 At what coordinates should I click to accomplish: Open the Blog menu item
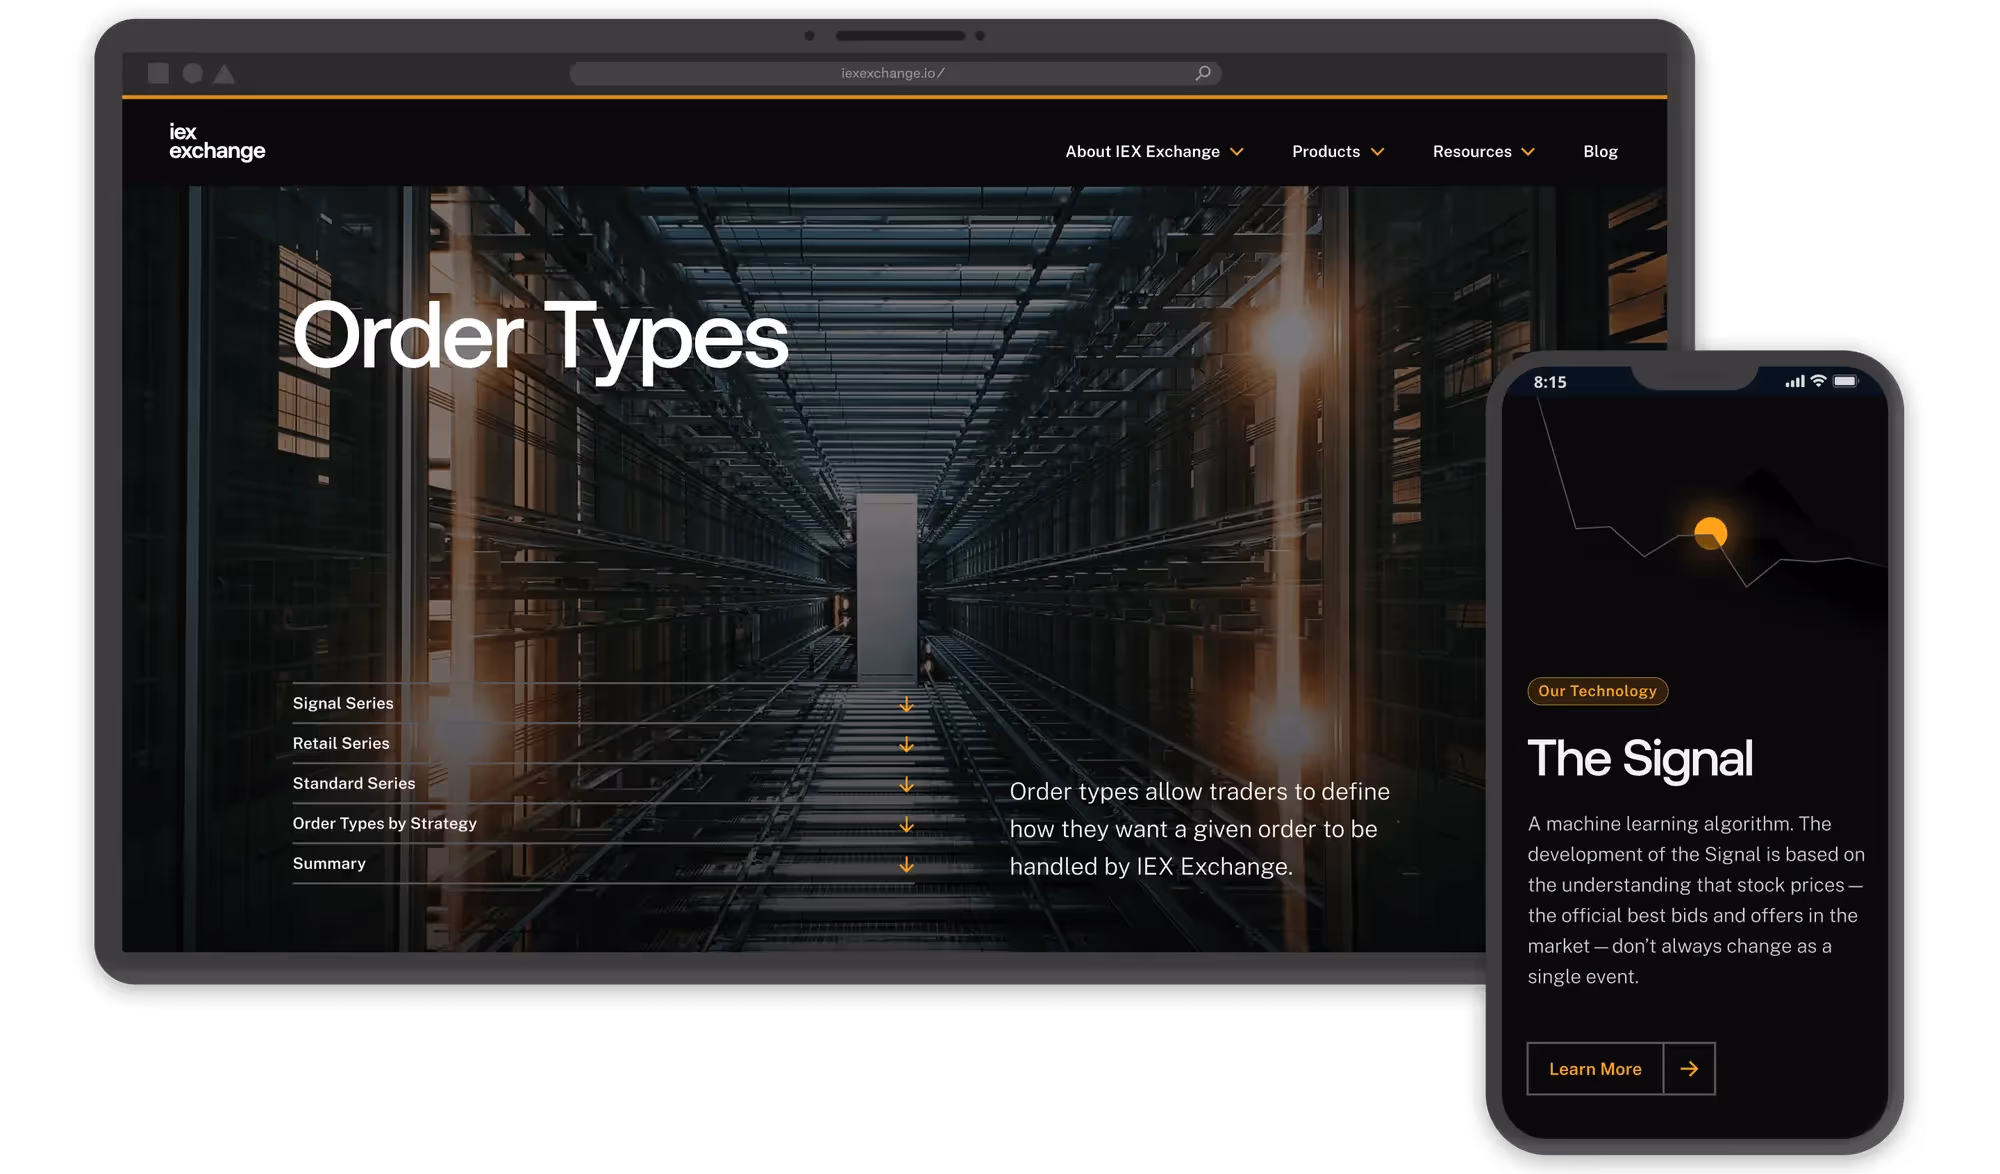point(1600,152)
